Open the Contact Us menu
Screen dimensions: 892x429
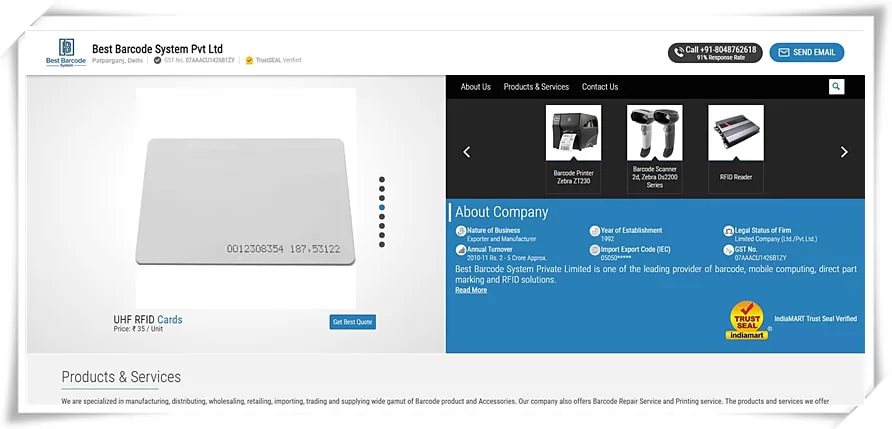600,87
